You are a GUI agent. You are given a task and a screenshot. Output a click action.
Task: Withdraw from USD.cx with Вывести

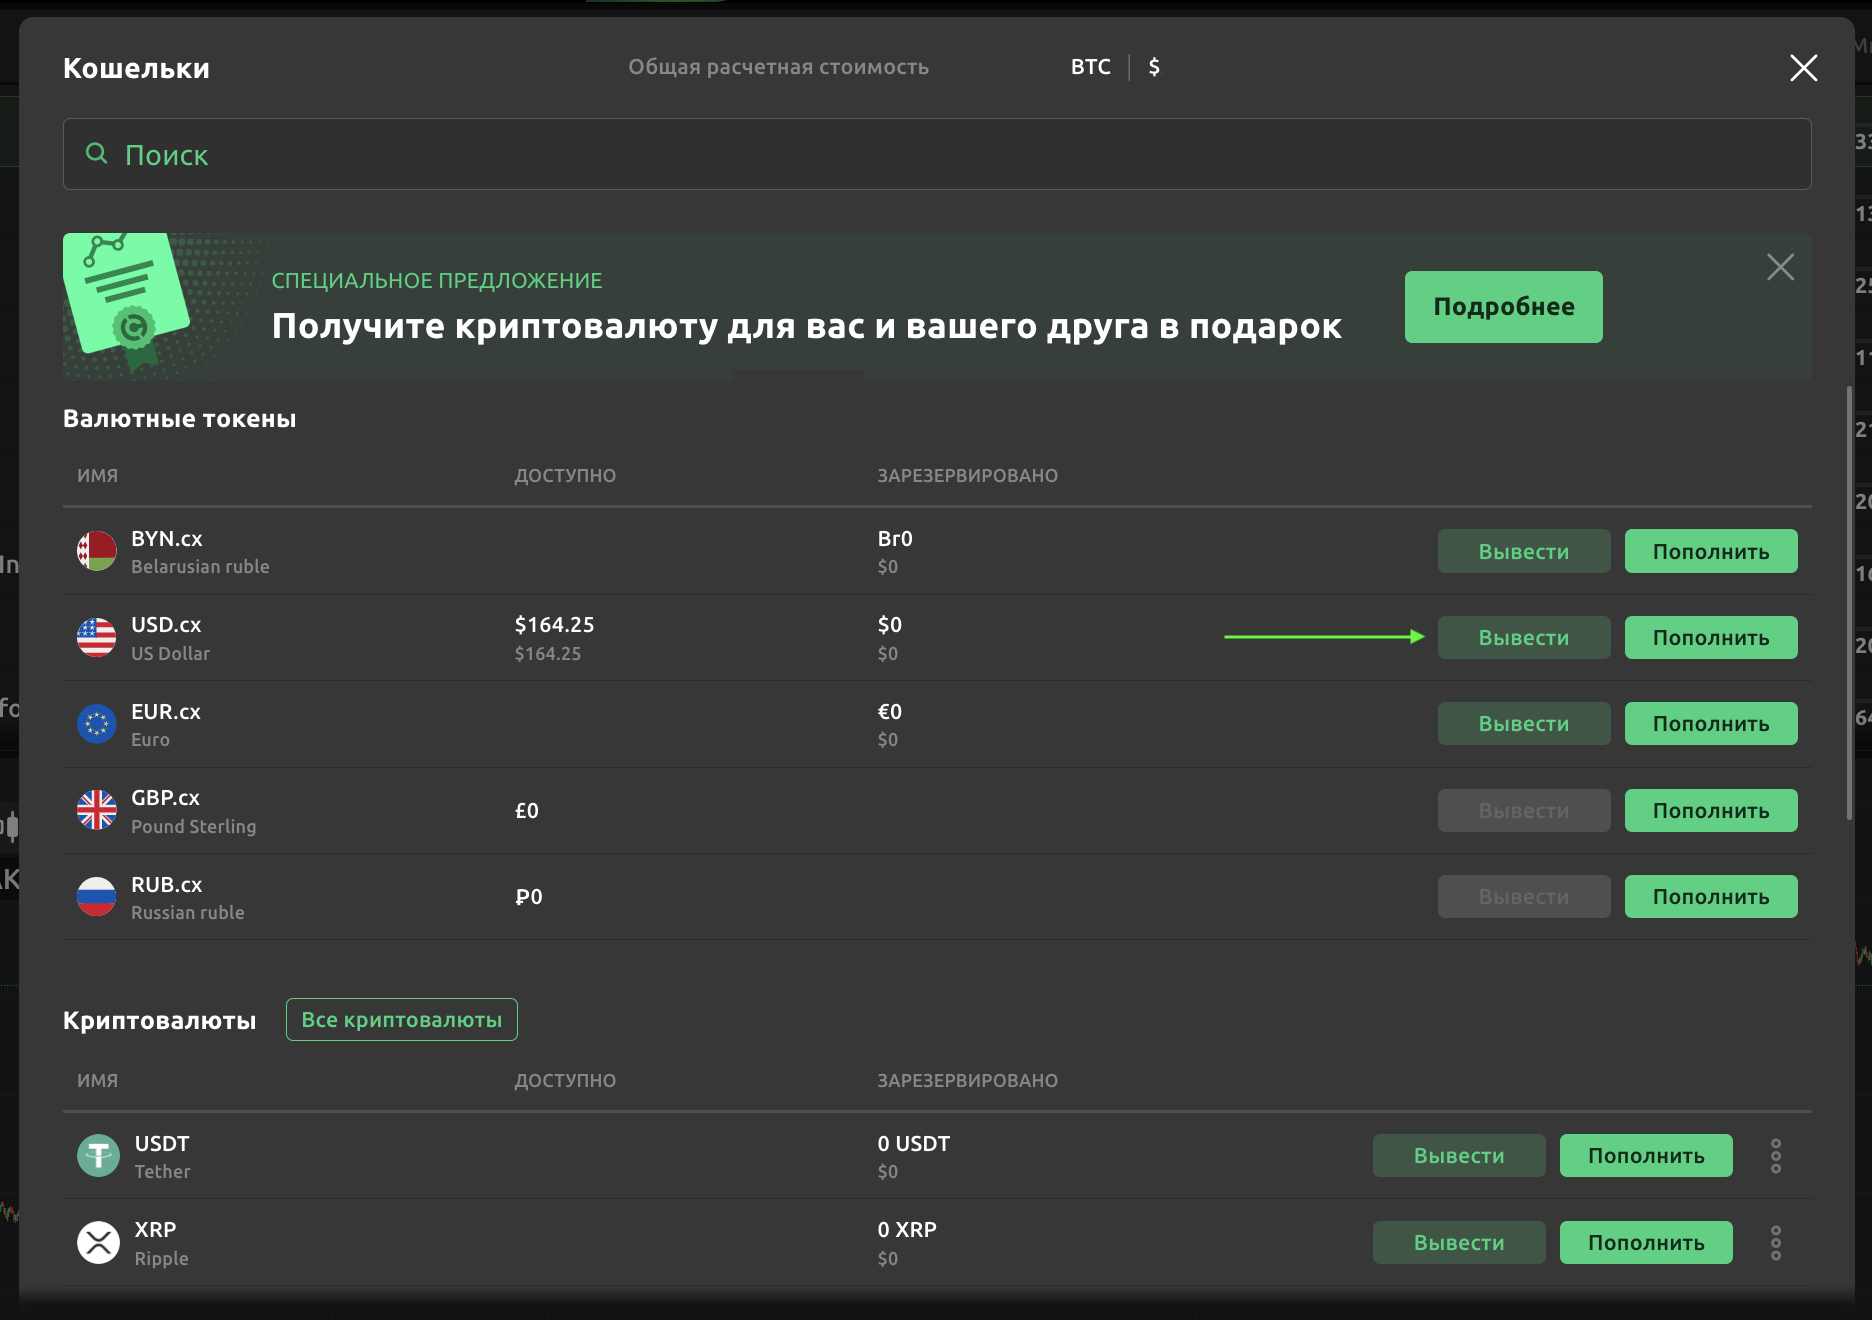(1523, 638)
